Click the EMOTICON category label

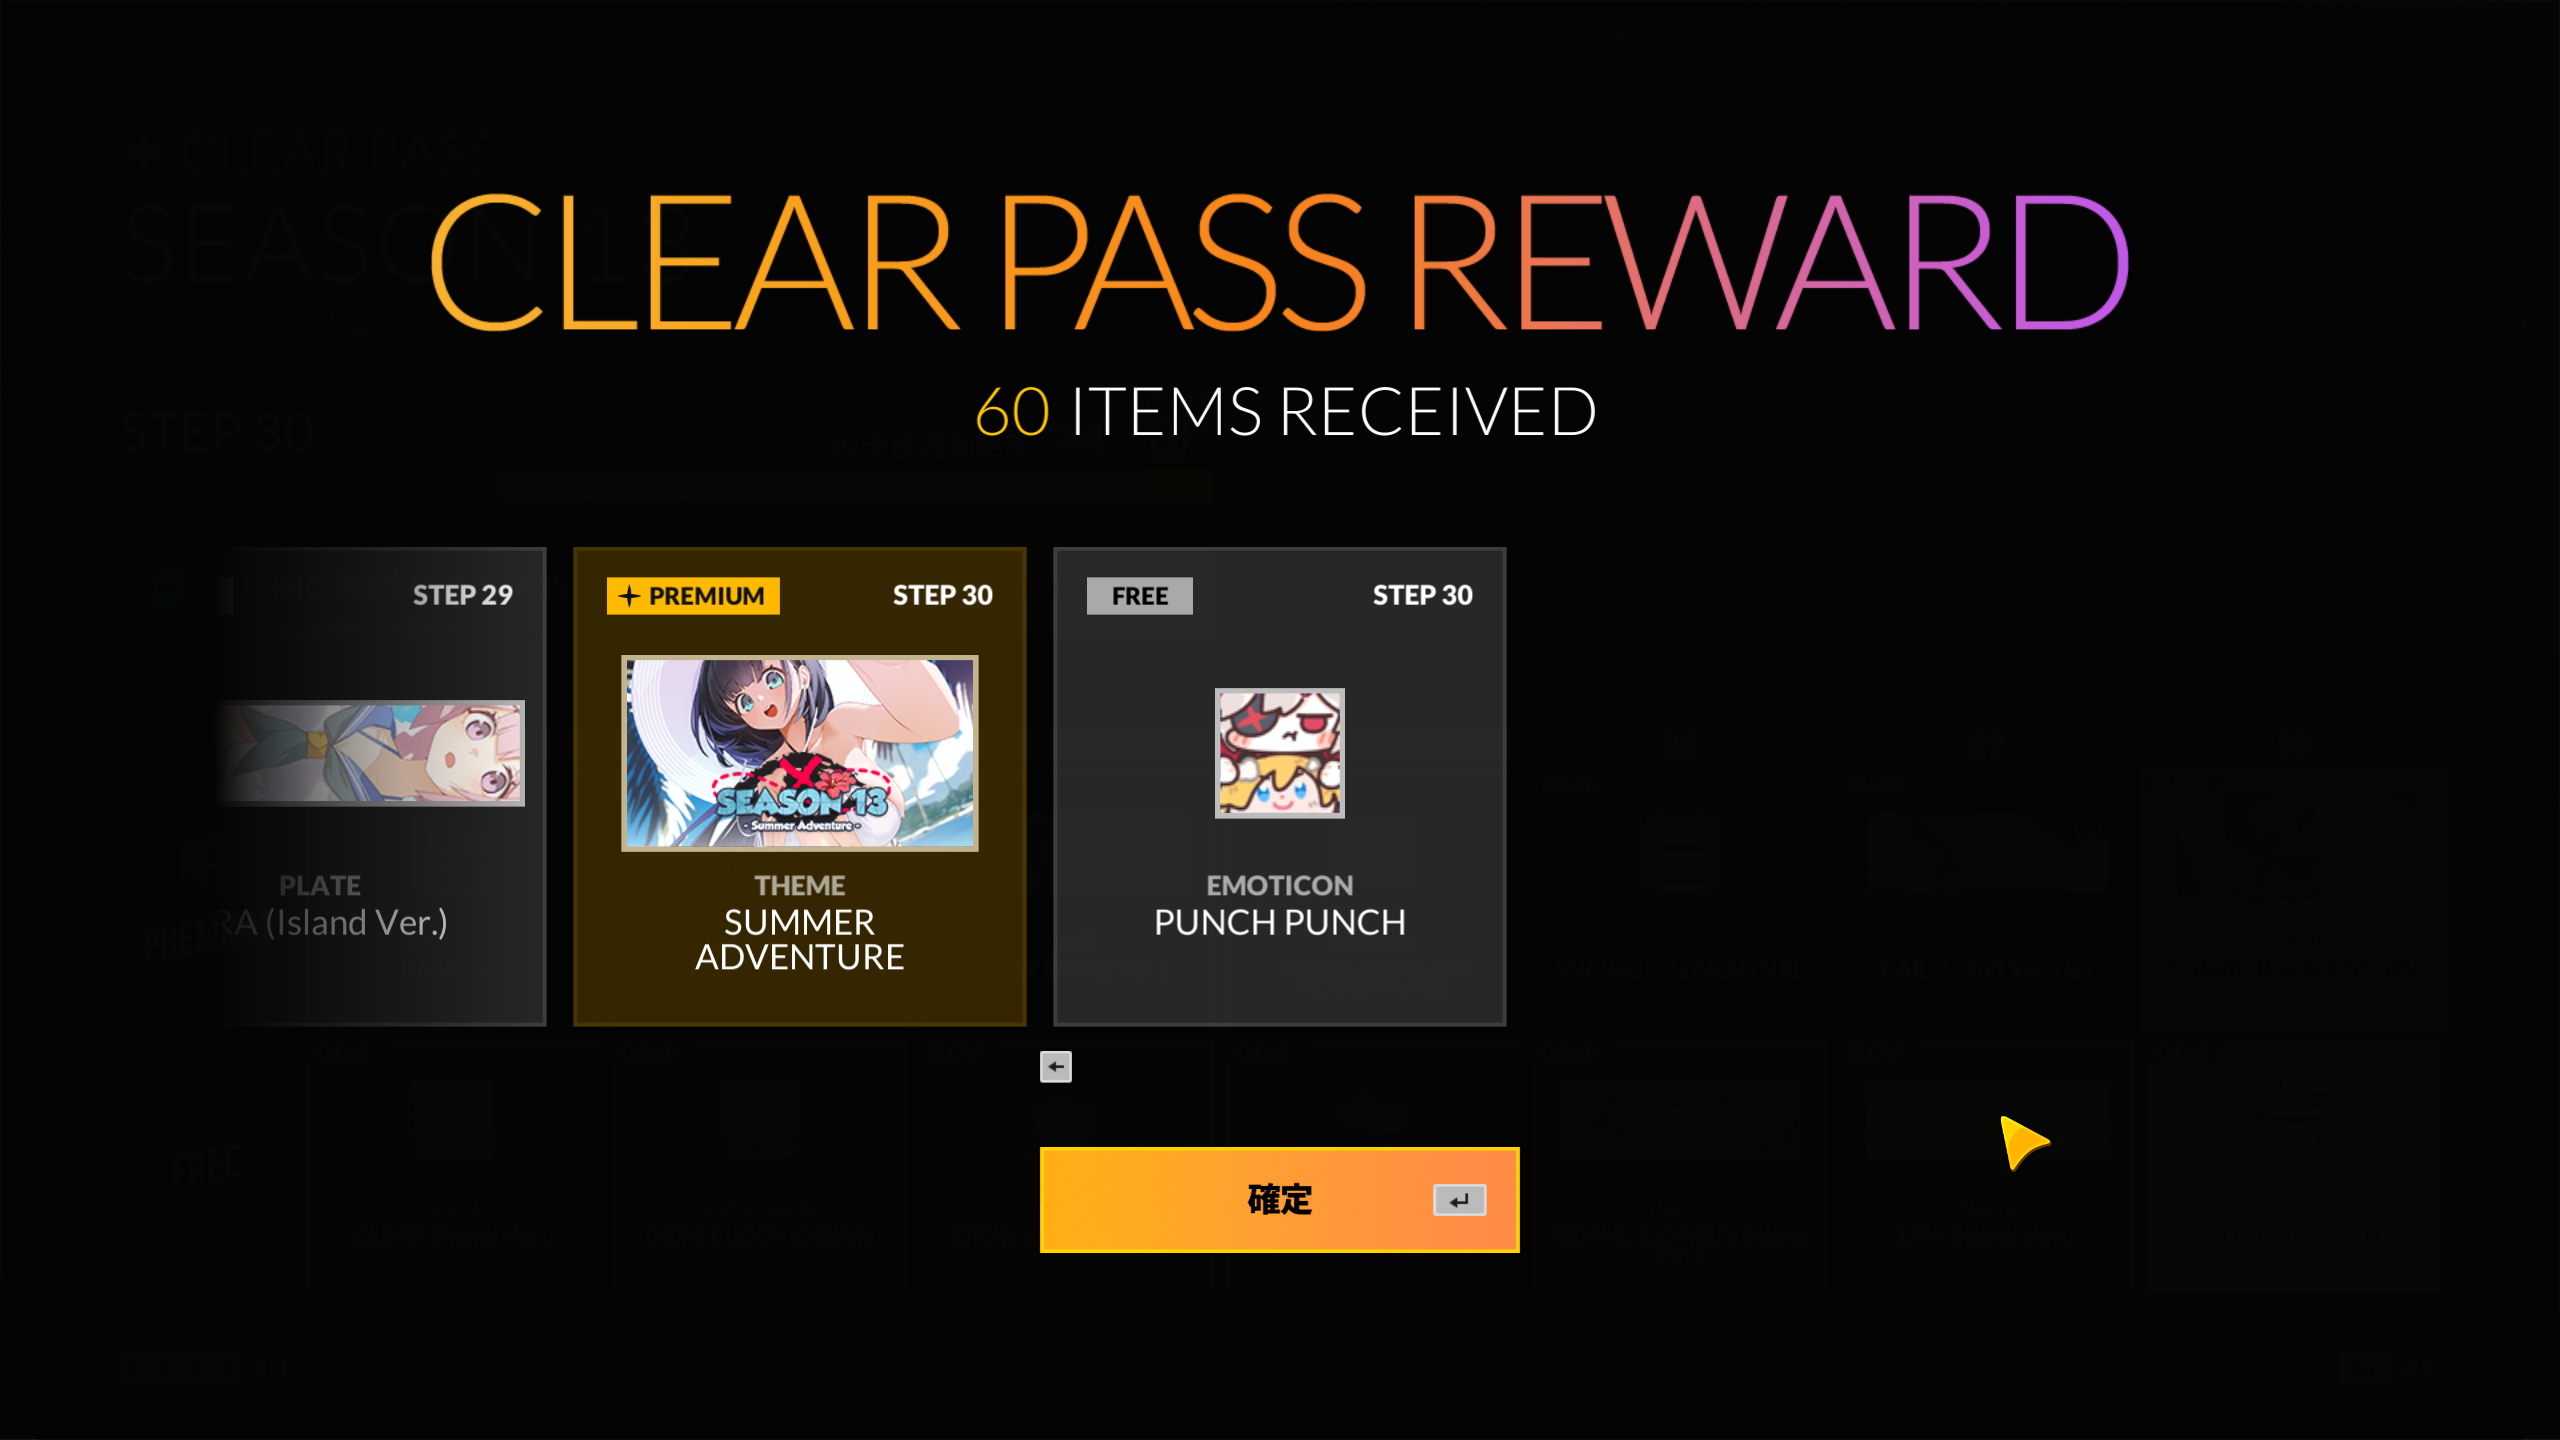tap(1279, 885)
